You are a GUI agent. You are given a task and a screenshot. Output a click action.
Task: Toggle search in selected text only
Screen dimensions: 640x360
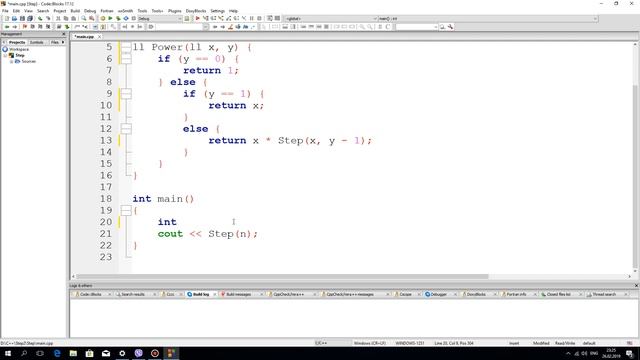coord(238,27)
